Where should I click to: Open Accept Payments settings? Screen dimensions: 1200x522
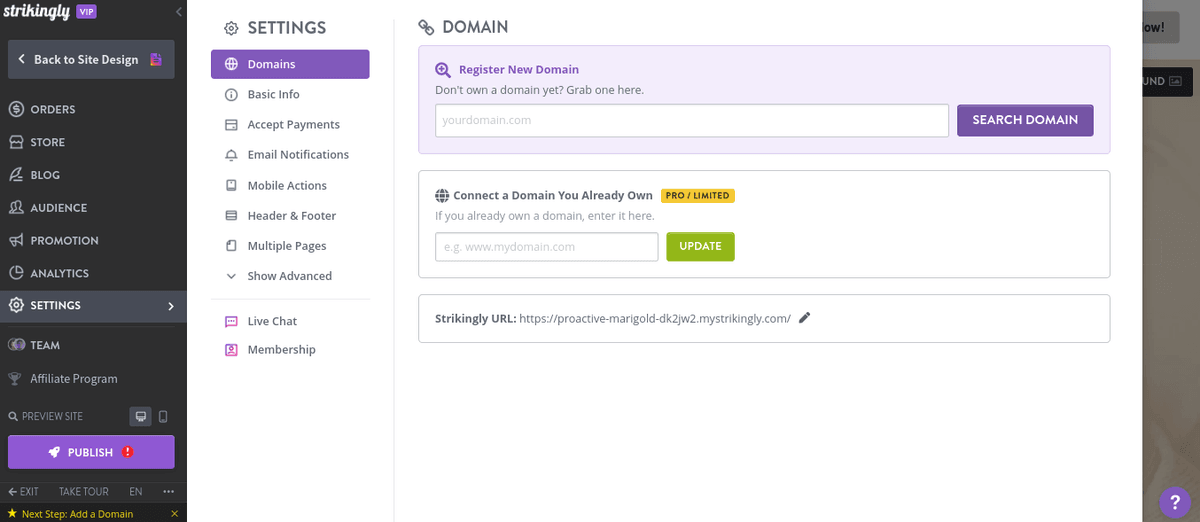293,124
